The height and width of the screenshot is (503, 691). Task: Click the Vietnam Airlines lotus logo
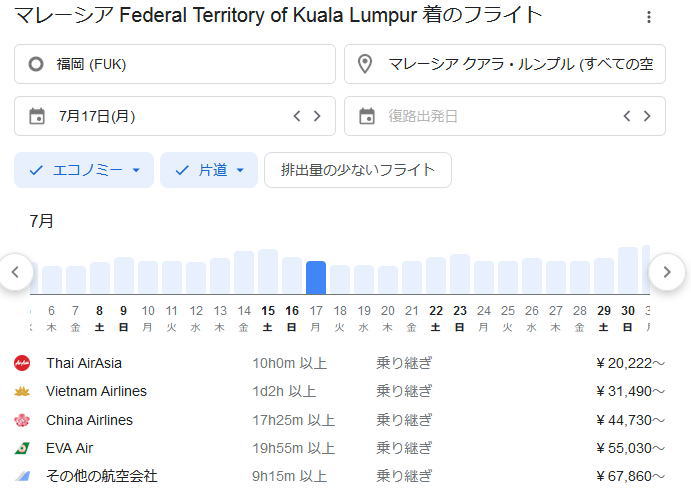pyautogui.click(x=22, y=391)
